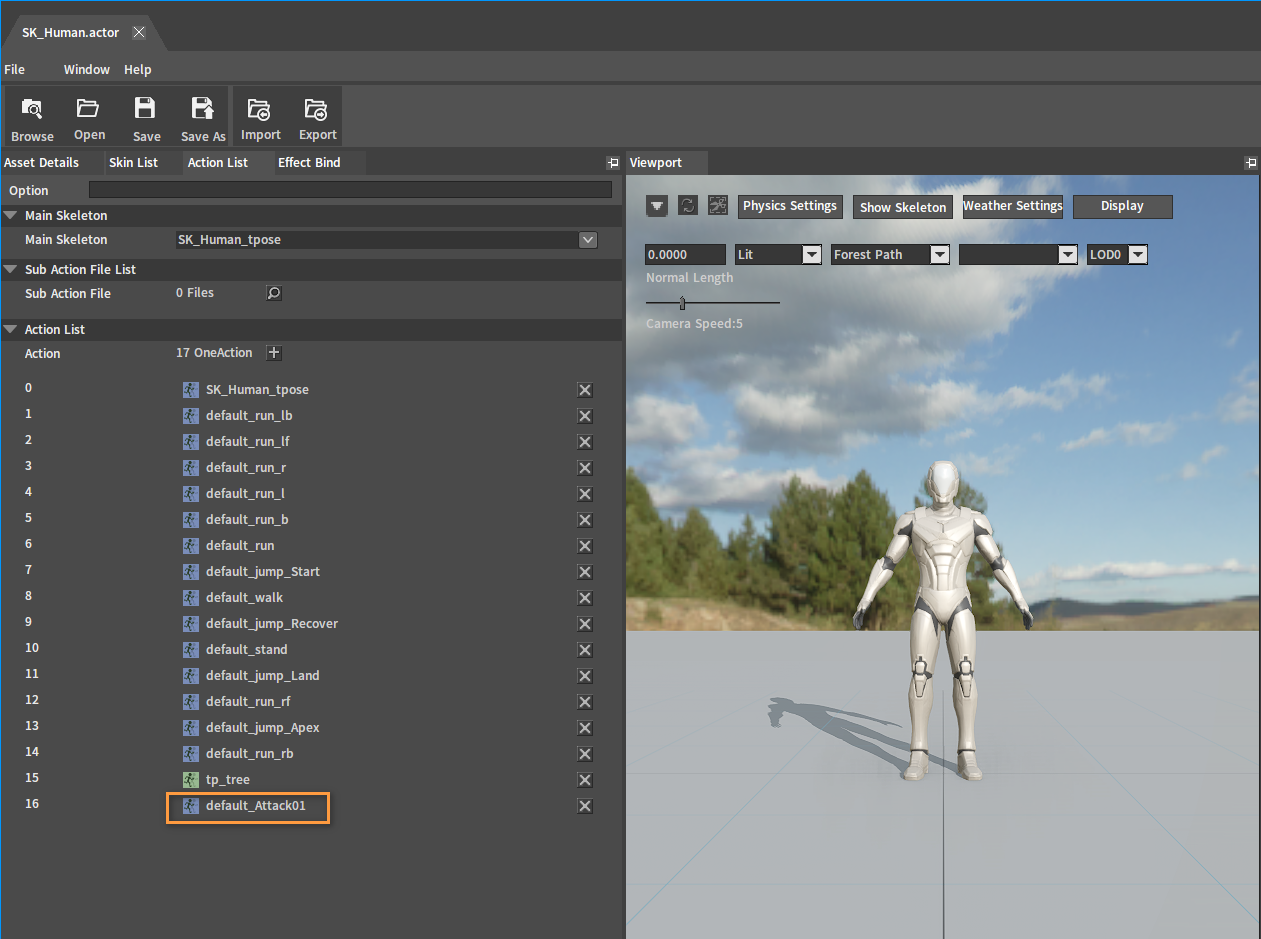The width and height of the screenshot is (1261, 939).
Task: Click the X on the default_run row
Action: click(585, 546)
